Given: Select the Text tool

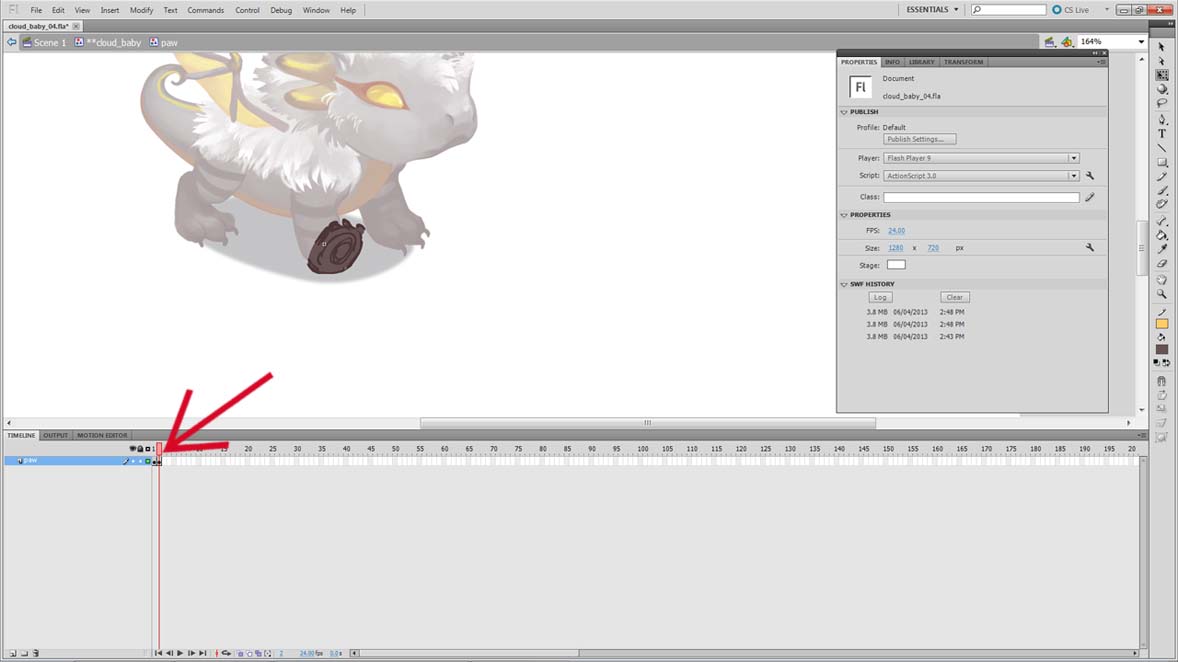Looking at the screenshot, I should tap(1161, 134).
